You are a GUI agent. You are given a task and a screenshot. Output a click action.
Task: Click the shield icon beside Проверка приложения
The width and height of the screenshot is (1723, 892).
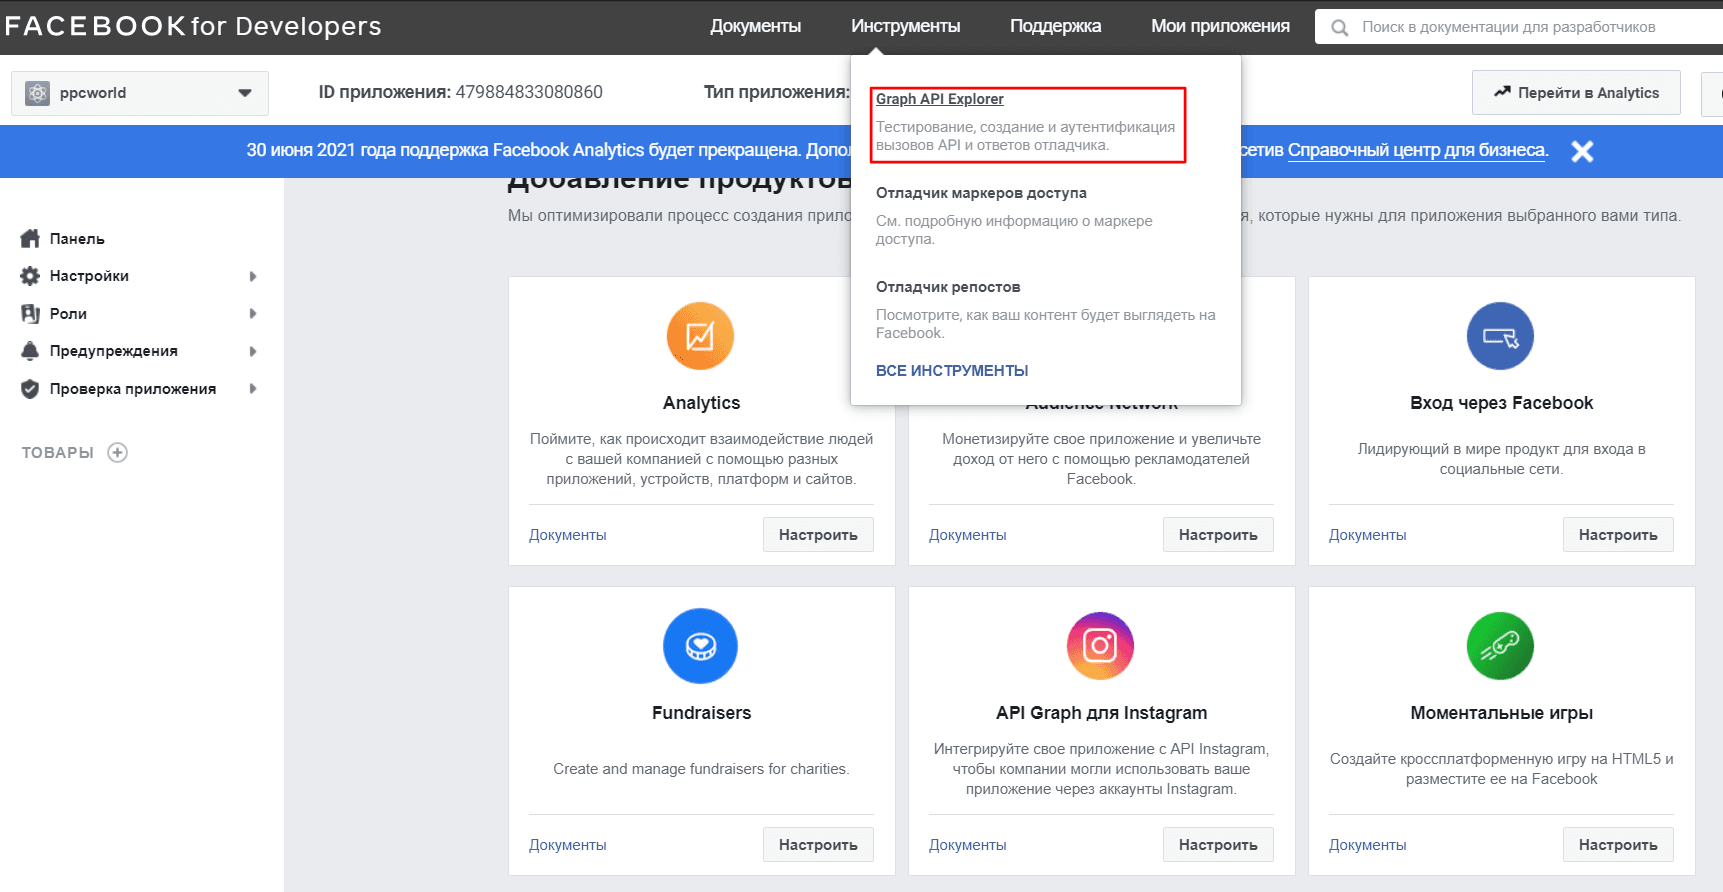pos(30,389)
